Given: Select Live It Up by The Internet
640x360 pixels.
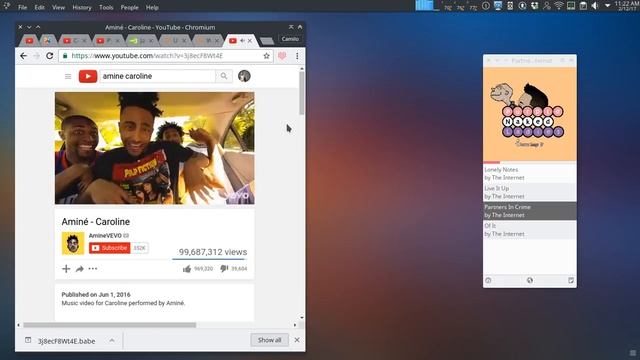Looking at the screenshot, I should tap(530, 192).
